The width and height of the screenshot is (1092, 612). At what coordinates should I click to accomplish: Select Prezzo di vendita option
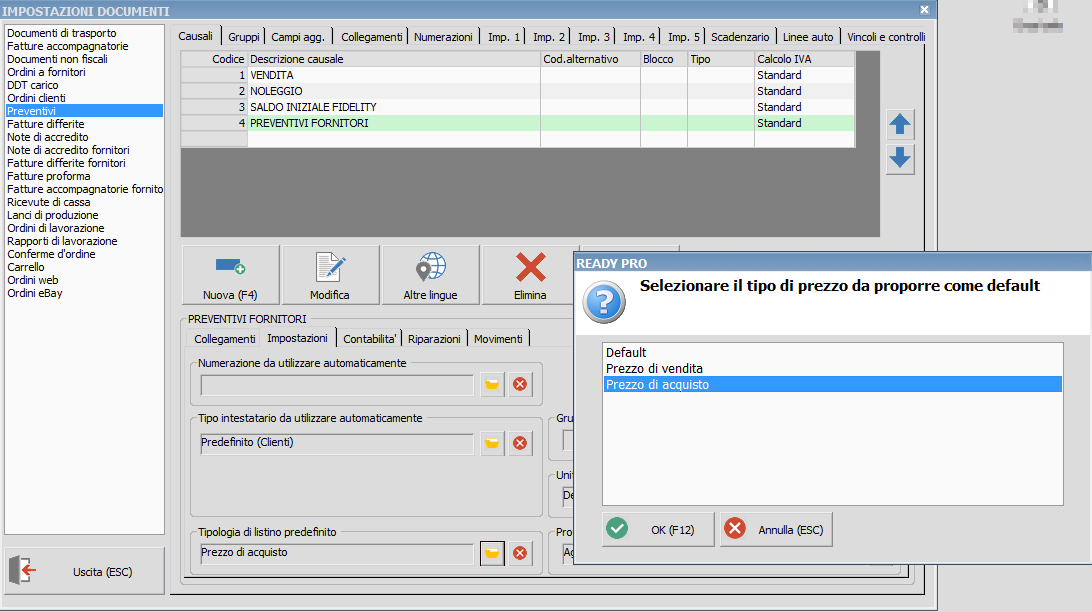tap(832, 368)
